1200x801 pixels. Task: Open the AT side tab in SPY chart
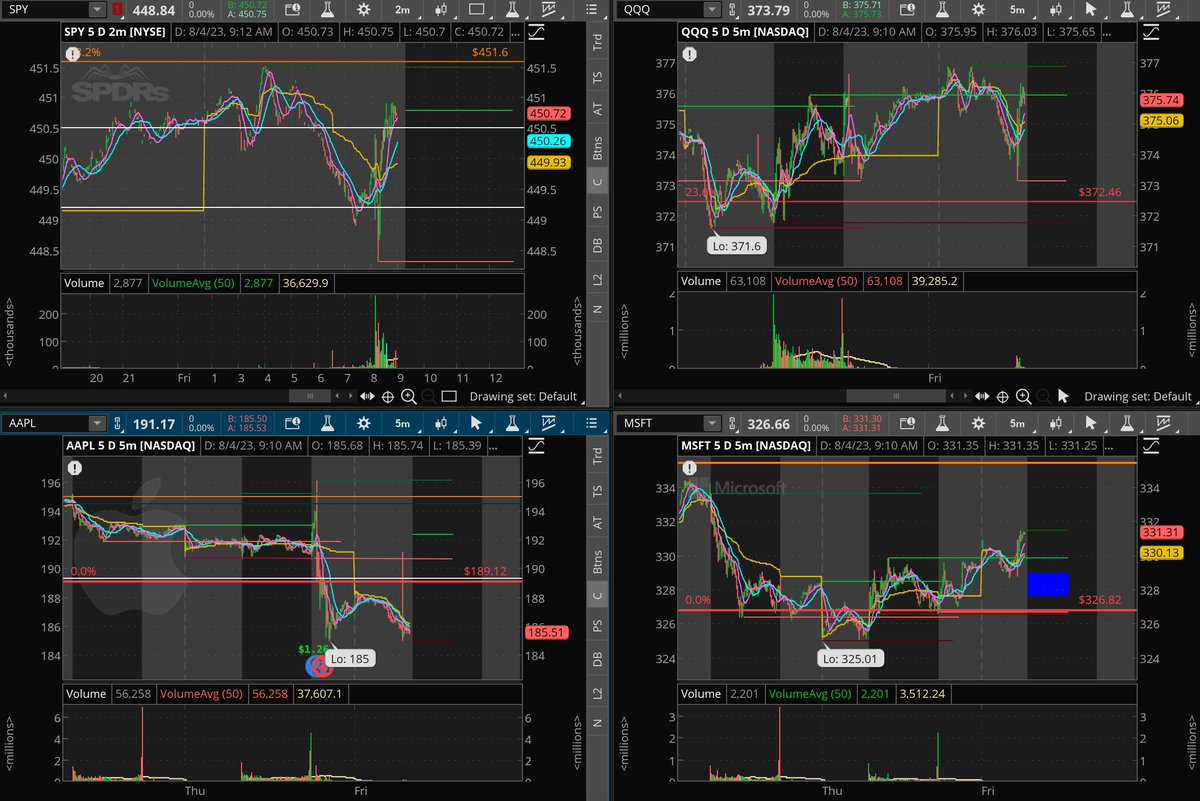pos(598,109)
